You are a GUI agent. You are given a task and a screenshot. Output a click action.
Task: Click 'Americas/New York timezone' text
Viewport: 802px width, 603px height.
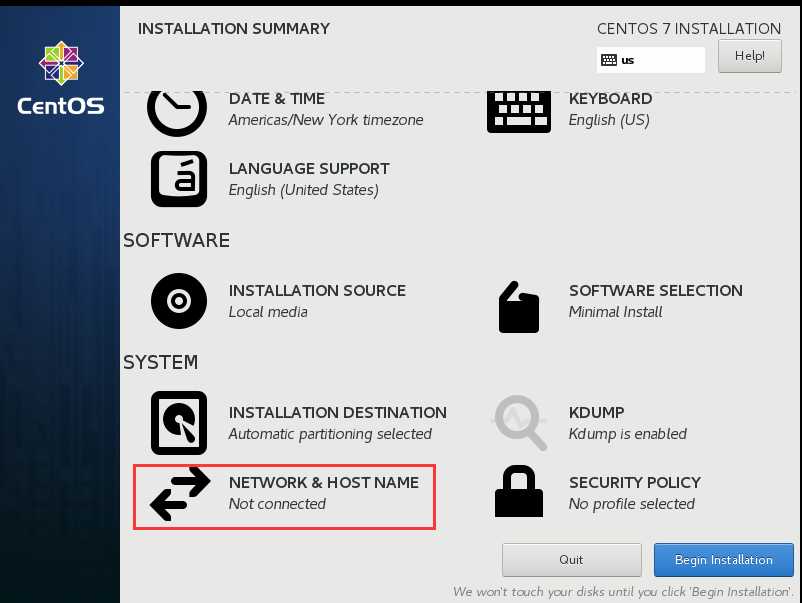326,120
